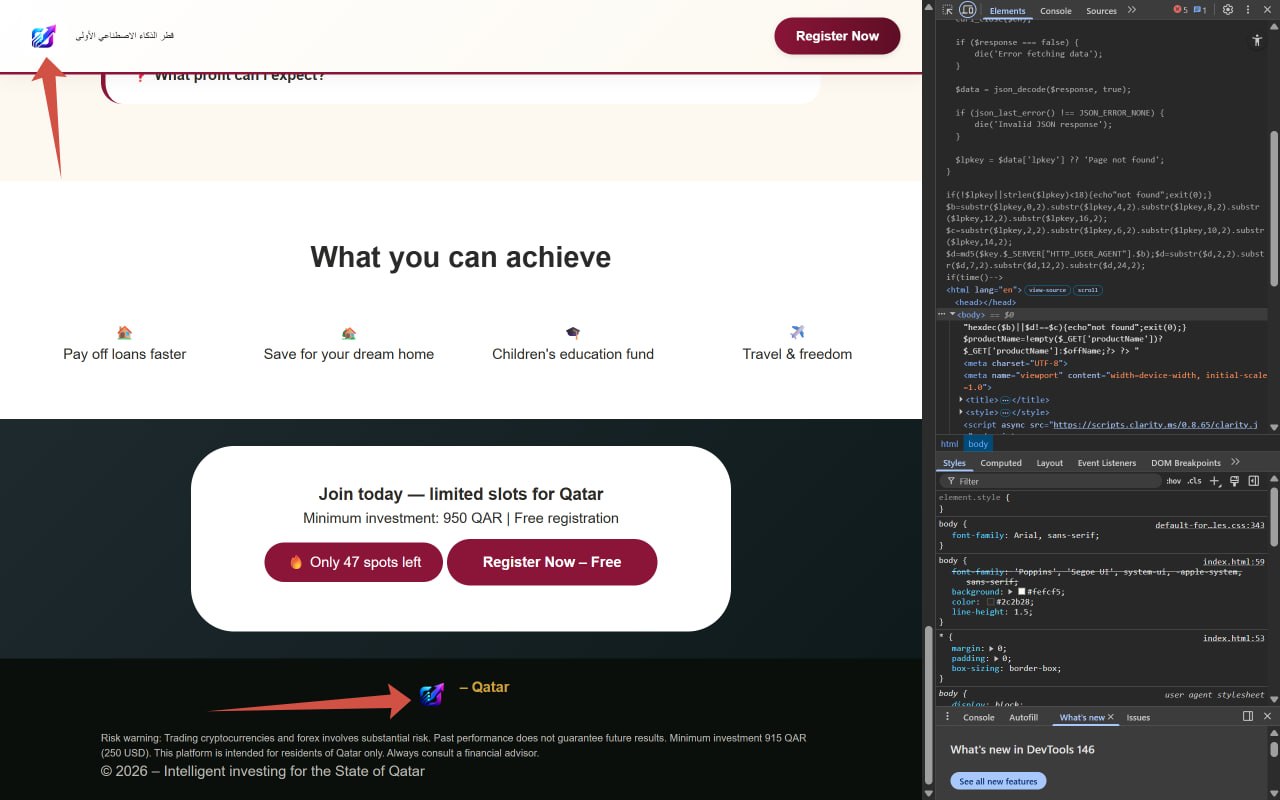Click the red error count indicator

1181,10
